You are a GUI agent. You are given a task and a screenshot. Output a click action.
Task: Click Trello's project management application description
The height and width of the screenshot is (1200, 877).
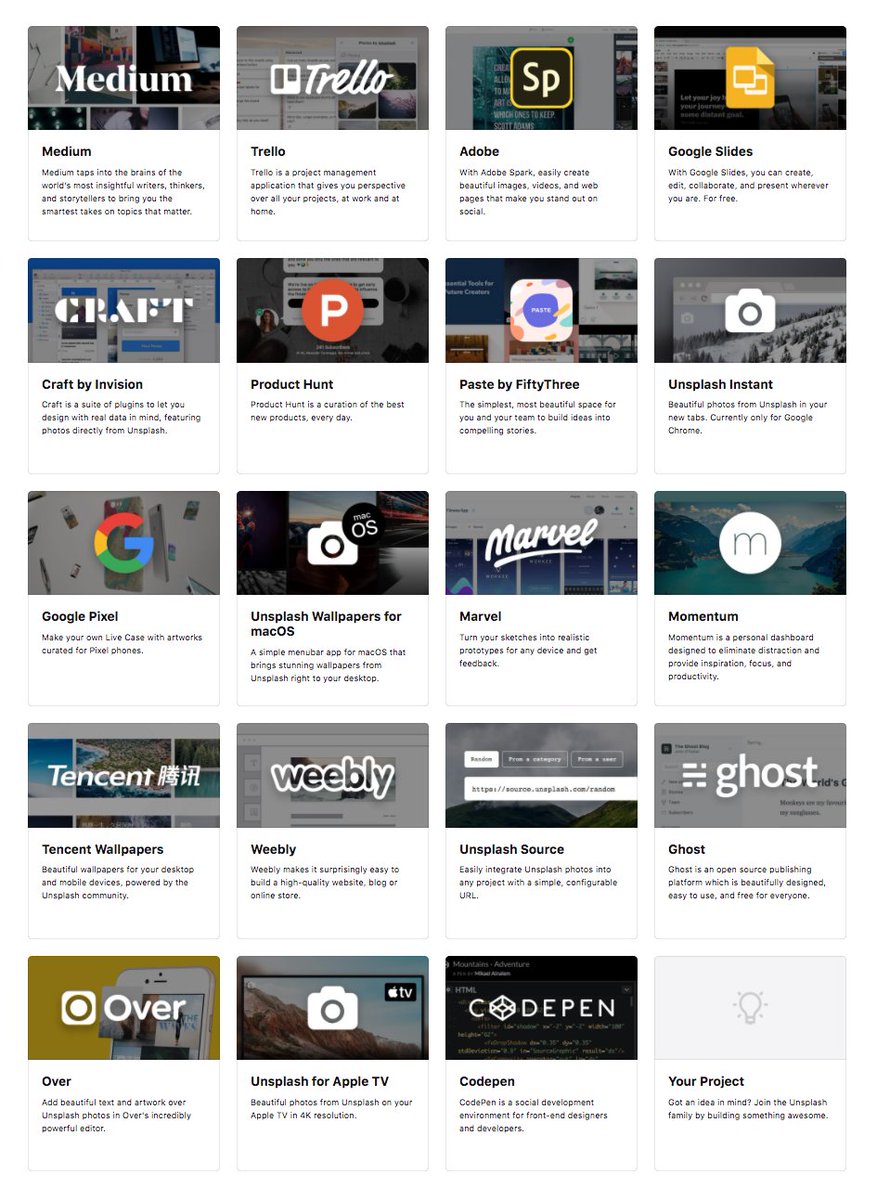(x=328, y=192)
